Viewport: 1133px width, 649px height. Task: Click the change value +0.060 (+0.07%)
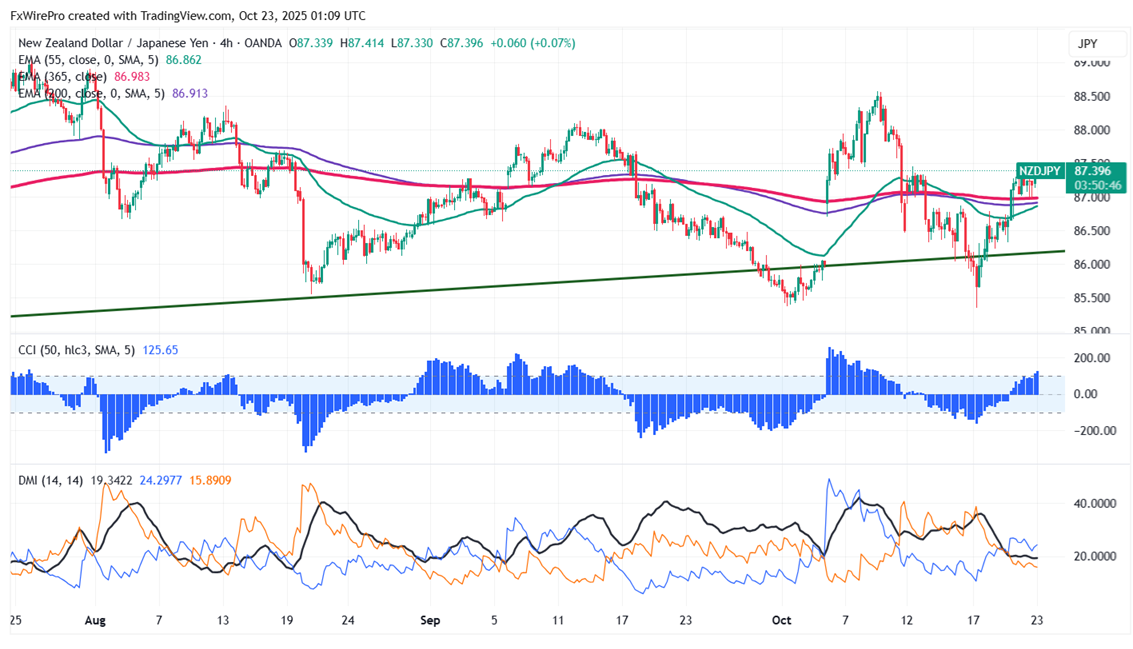pos(533,43)
